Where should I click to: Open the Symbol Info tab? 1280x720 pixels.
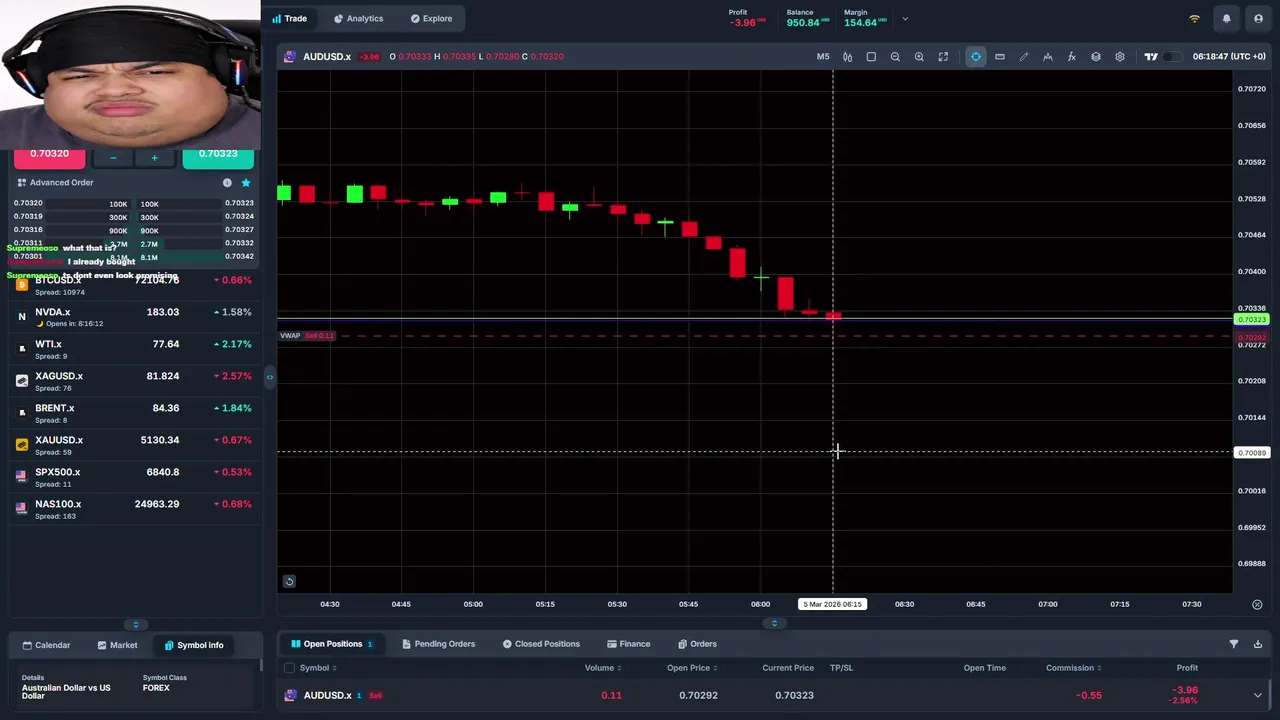(x=194, y=645)
